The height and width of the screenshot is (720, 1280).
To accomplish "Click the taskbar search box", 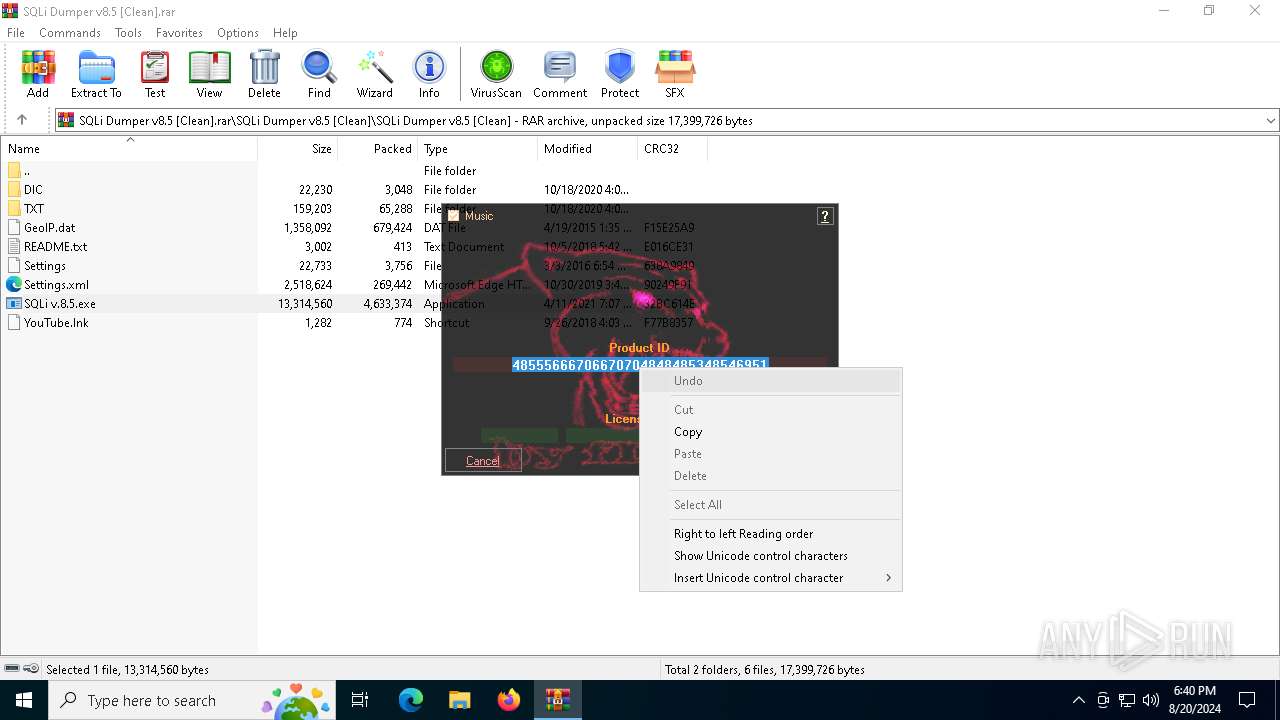I will tap(190, 700).
